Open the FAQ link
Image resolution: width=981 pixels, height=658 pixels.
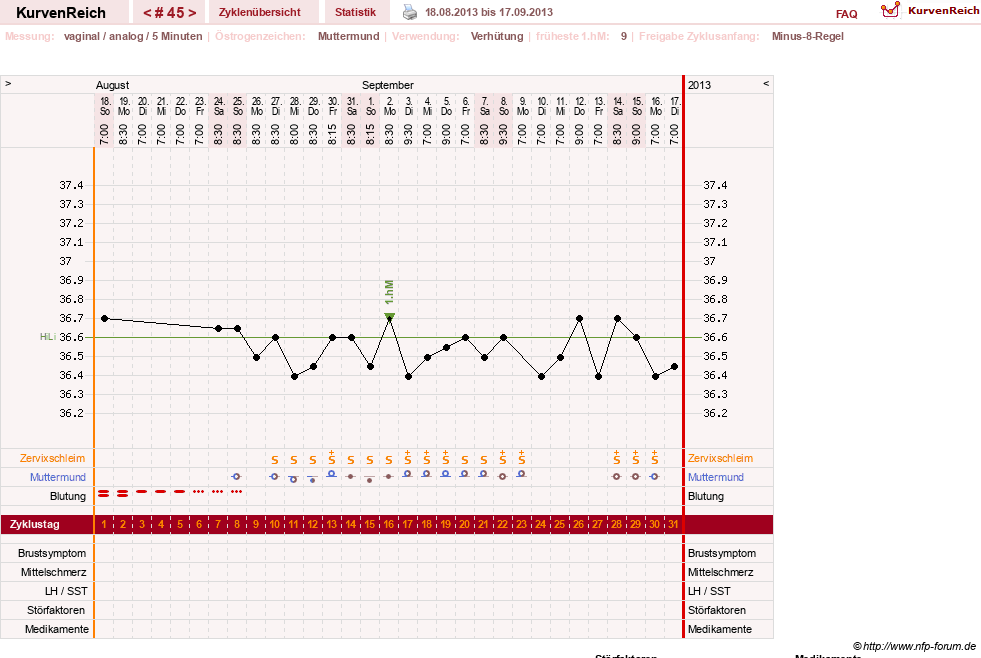(x=846, y=14)
